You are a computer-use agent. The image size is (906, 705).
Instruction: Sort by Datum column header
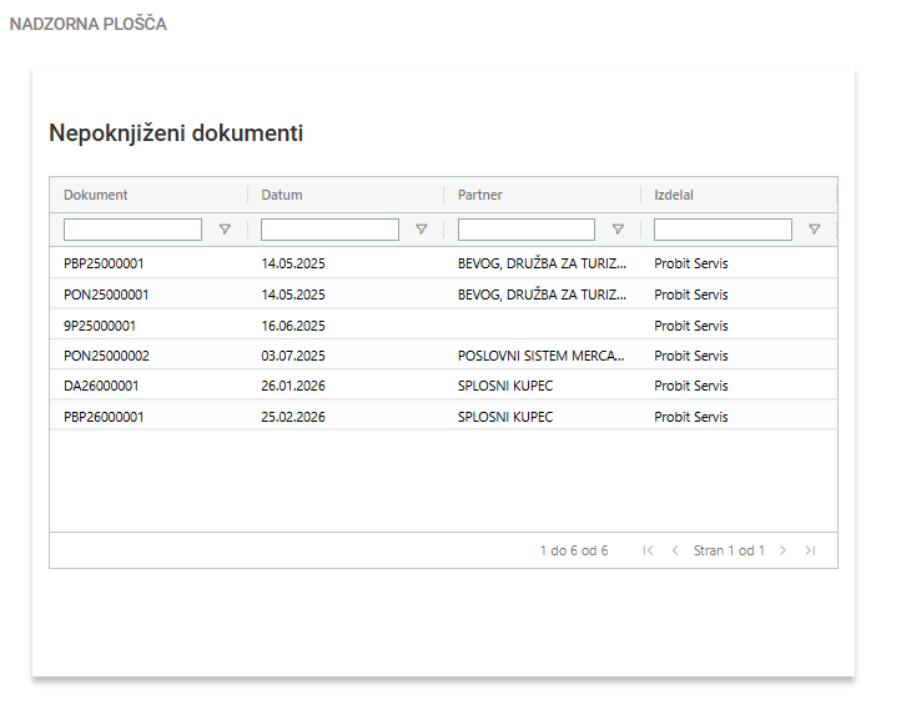[x=281, y=195]
